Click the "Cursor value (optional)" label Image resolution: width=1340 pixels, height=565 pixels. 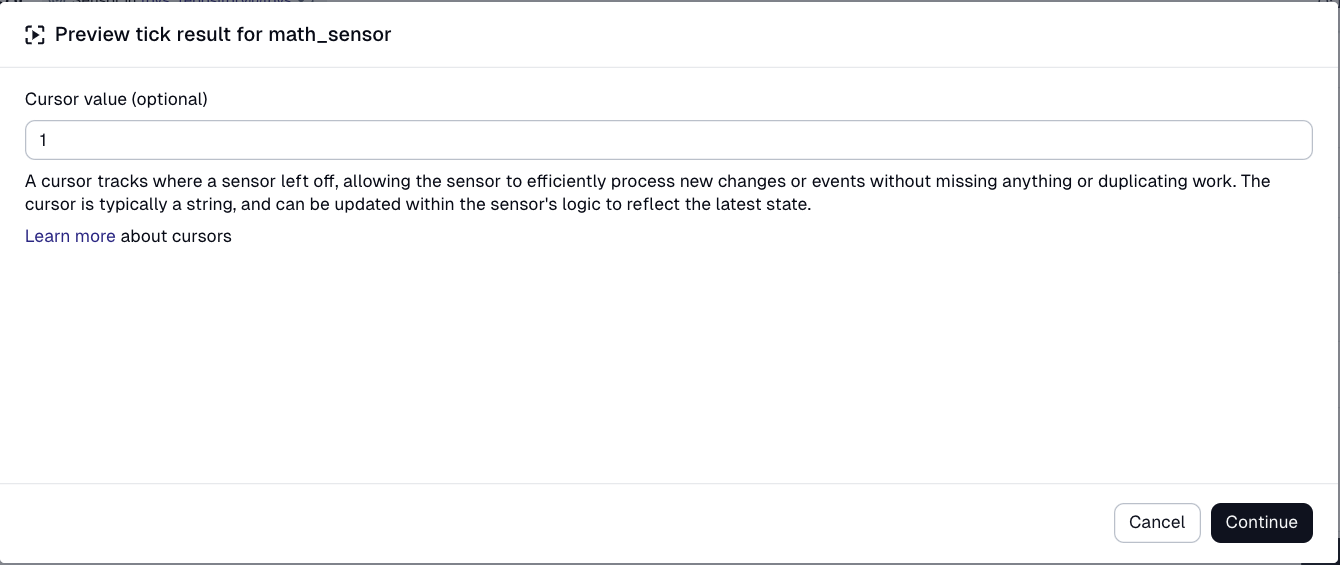(116, 99)
